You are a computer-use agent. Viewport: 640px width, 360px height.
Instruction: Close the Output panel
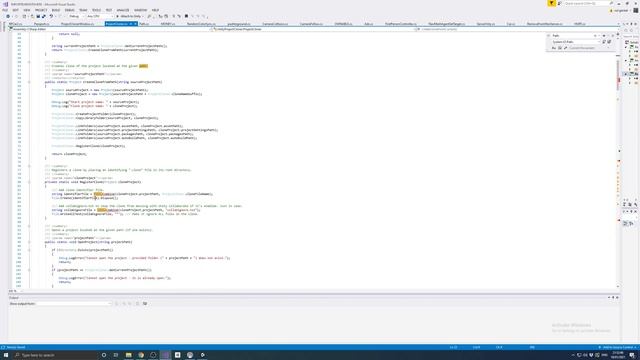pos(617,298)
